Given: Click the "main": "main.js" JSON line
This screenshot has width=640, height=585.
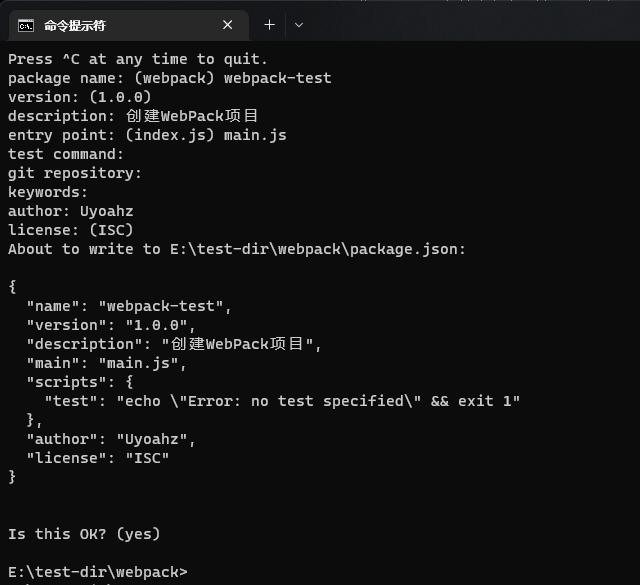Looking at the screenshot, I should click(107, 363).
